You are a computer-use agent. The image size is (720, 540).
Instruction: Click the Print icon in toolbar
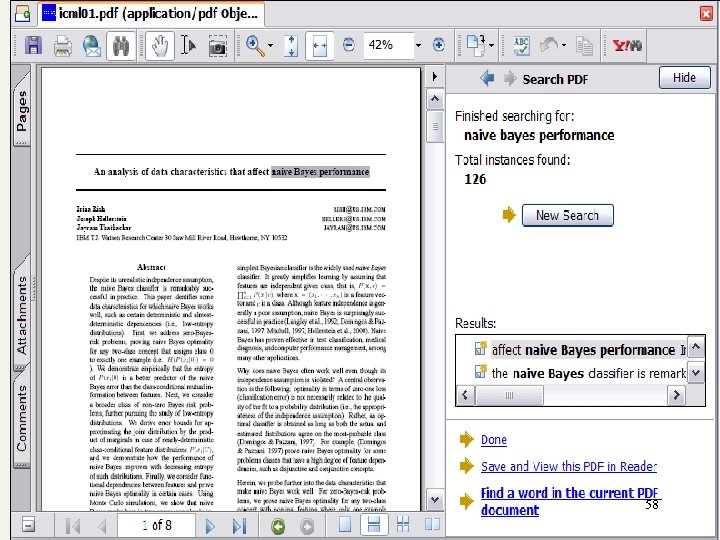(62, 46)
